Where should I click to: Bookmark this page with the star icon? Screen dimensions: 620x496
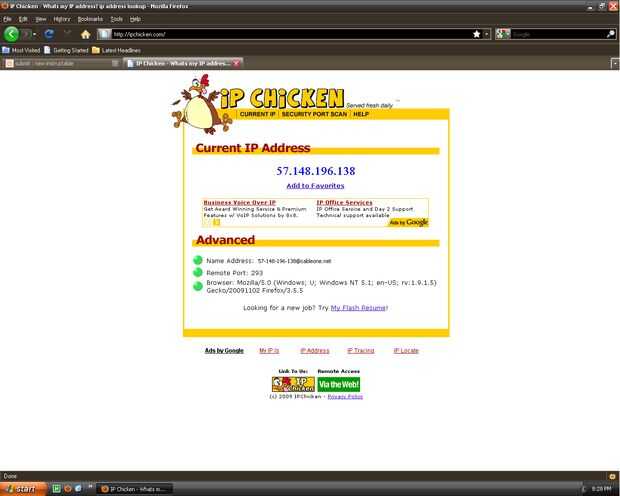[476, 34]
